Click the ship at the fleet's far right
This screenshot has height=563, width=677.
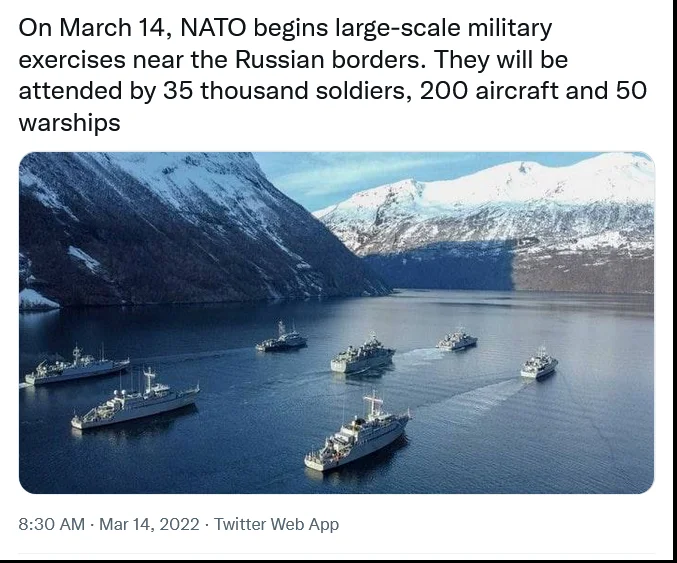point(539,363)
